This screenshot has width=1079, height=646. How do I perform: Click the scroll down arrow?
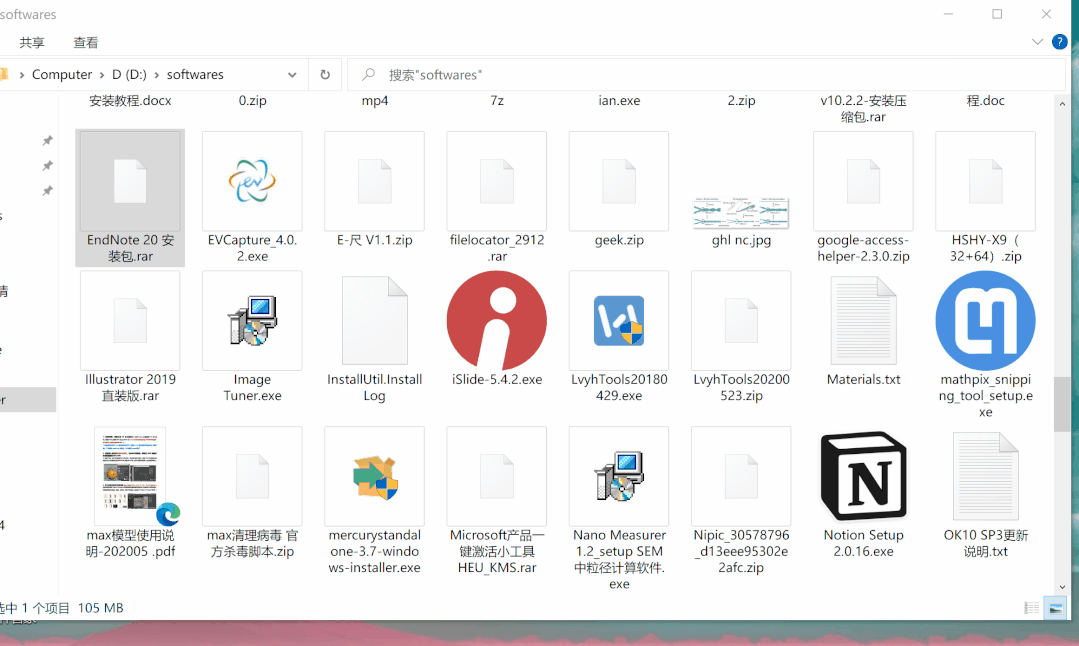tap(1062, 587)
